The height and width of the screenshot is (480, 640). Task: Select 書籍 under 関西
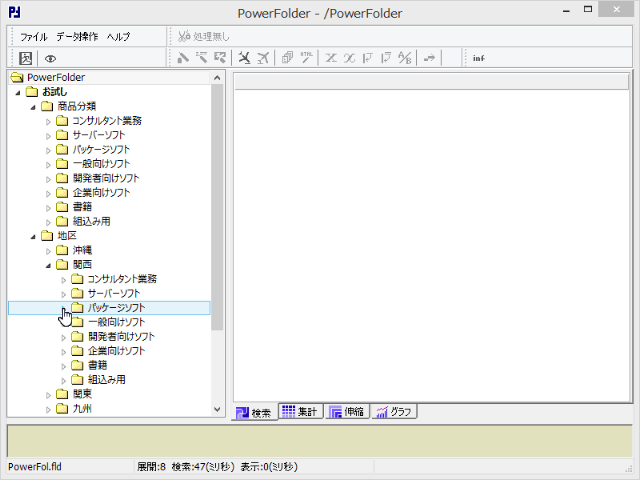[x=98, y=365]
